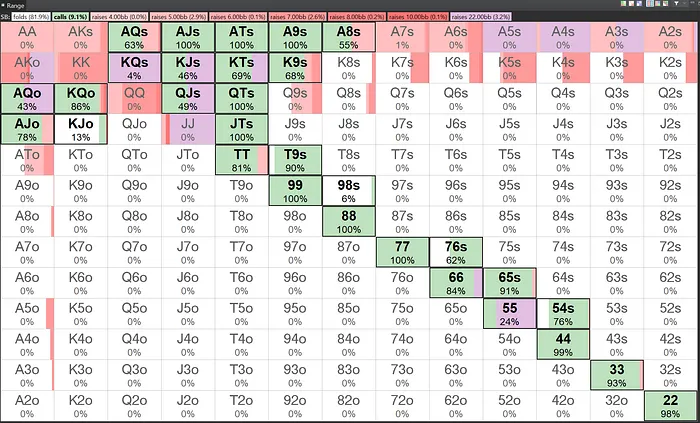Click the raises 5.00bb (2.9%) label

tap(180, 17)
